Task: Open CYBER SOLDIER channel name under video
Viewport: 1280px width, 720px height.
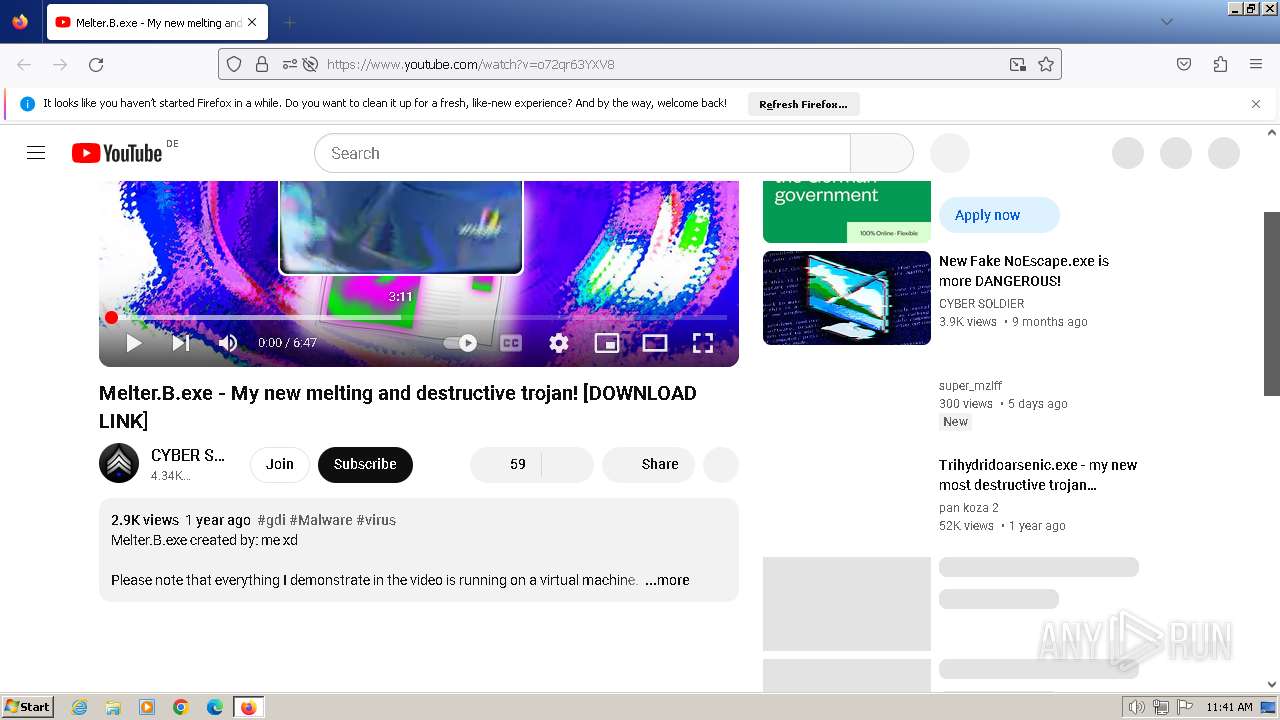Action: point(188,455)
